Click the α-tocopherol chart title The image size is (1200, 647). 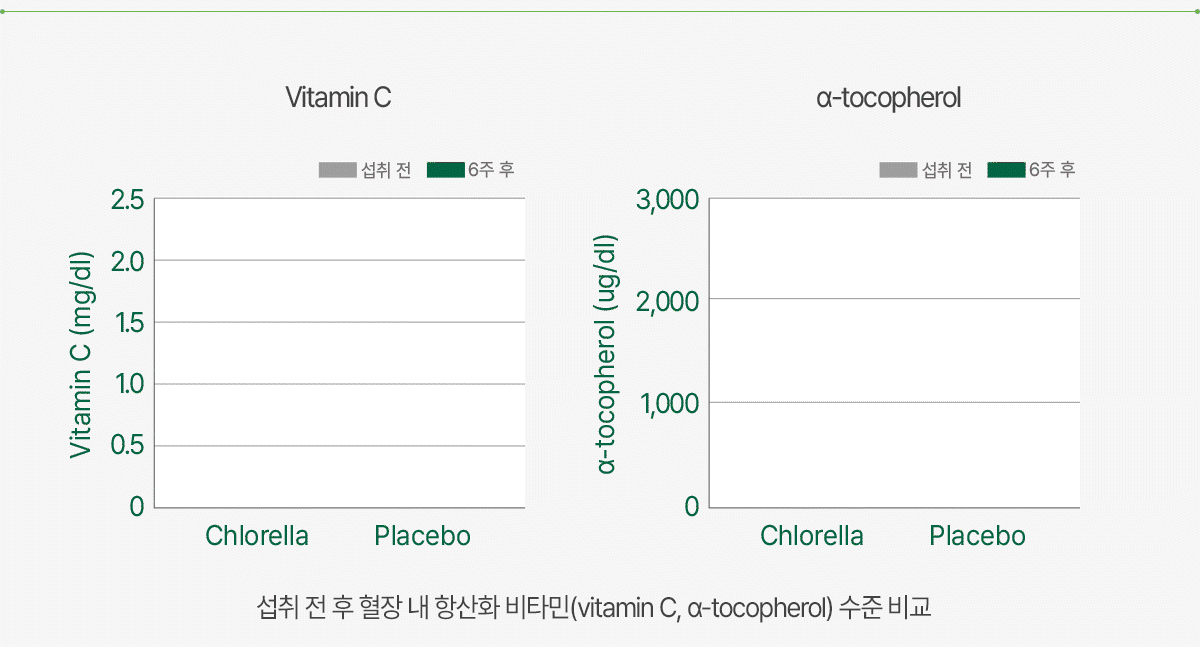pyautogui.click(x=888, y=98)
